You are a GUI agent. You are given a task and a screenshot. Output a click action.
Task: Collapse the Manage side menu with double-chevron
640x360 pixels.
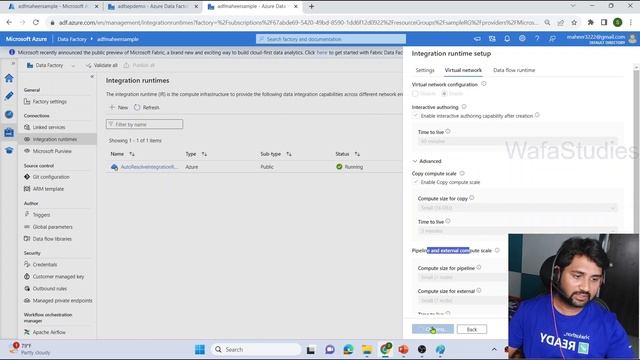[92, 76]
